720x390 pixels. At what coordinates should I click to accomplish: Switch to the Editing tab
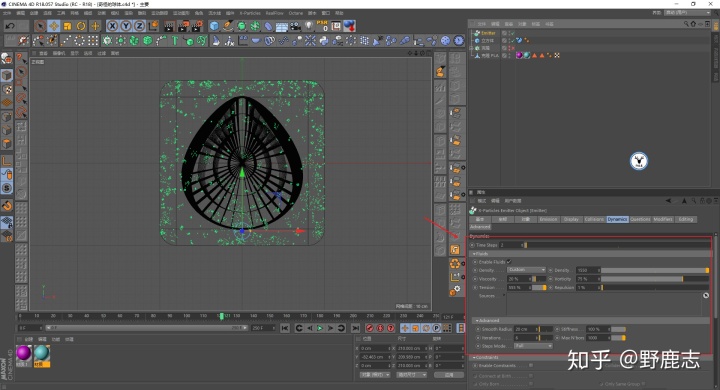tap(686, 219)
